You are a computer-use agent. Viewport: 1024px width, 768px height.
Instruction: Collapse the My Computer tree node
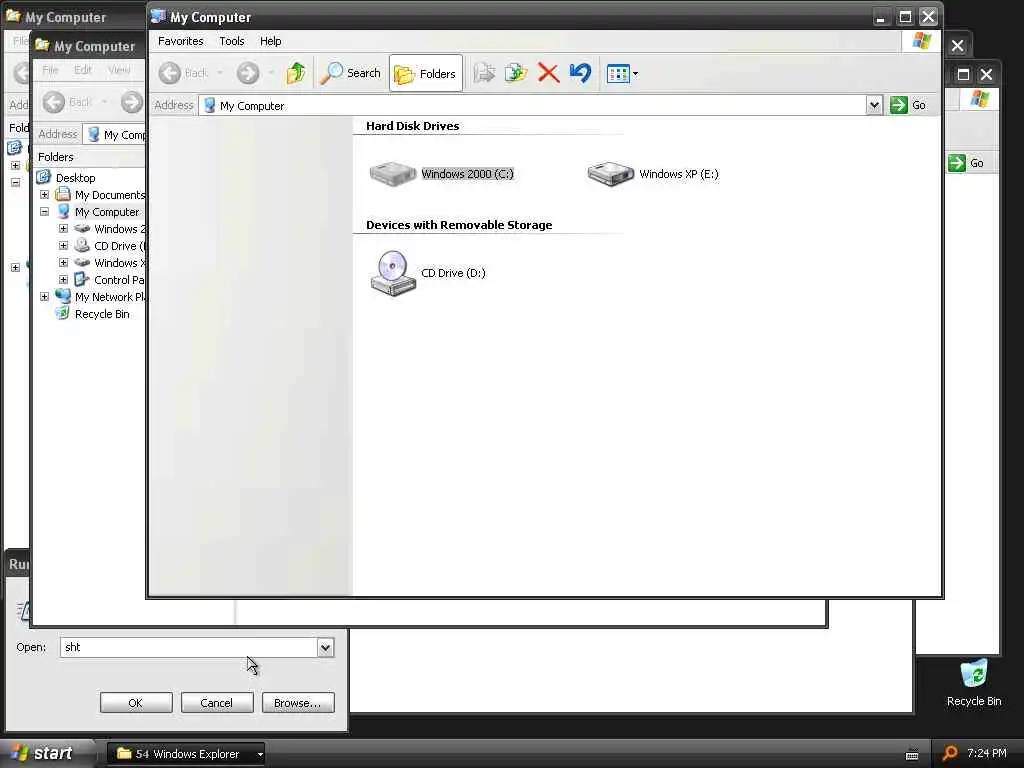pos(44,212)
